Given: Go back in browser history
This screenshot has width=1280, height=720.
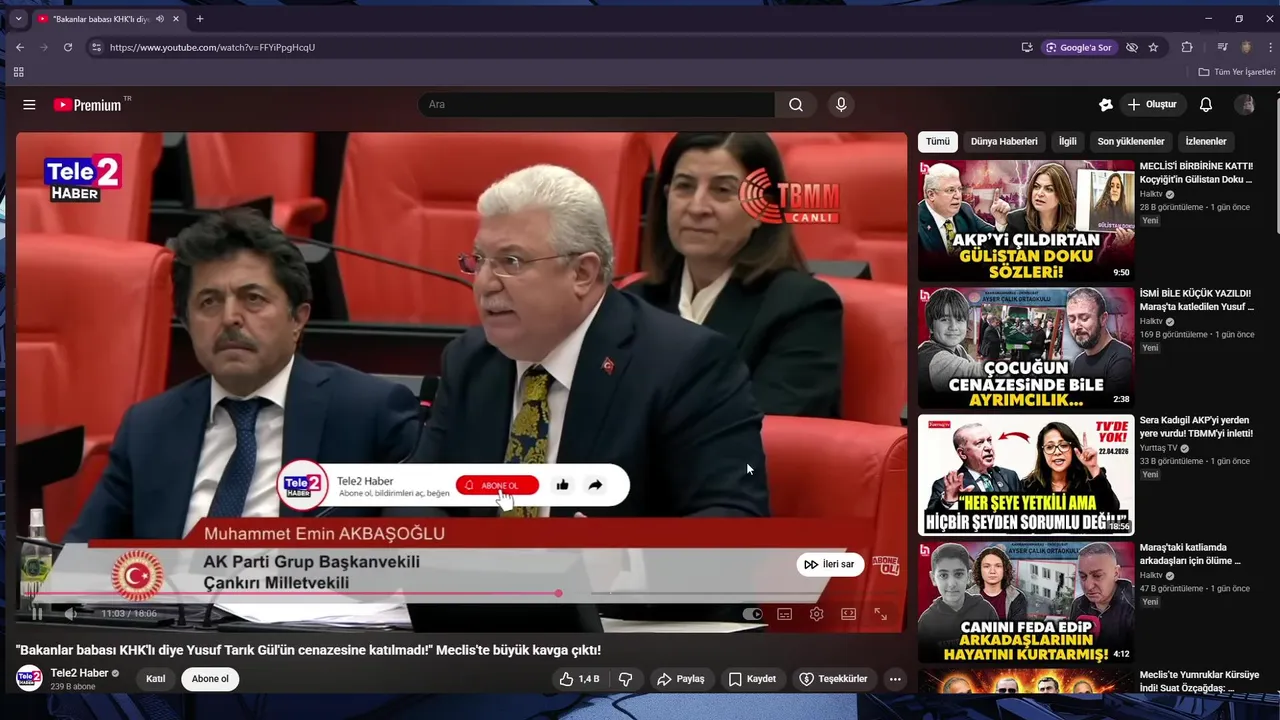Looking at the screenshot, I should (20, 47).
